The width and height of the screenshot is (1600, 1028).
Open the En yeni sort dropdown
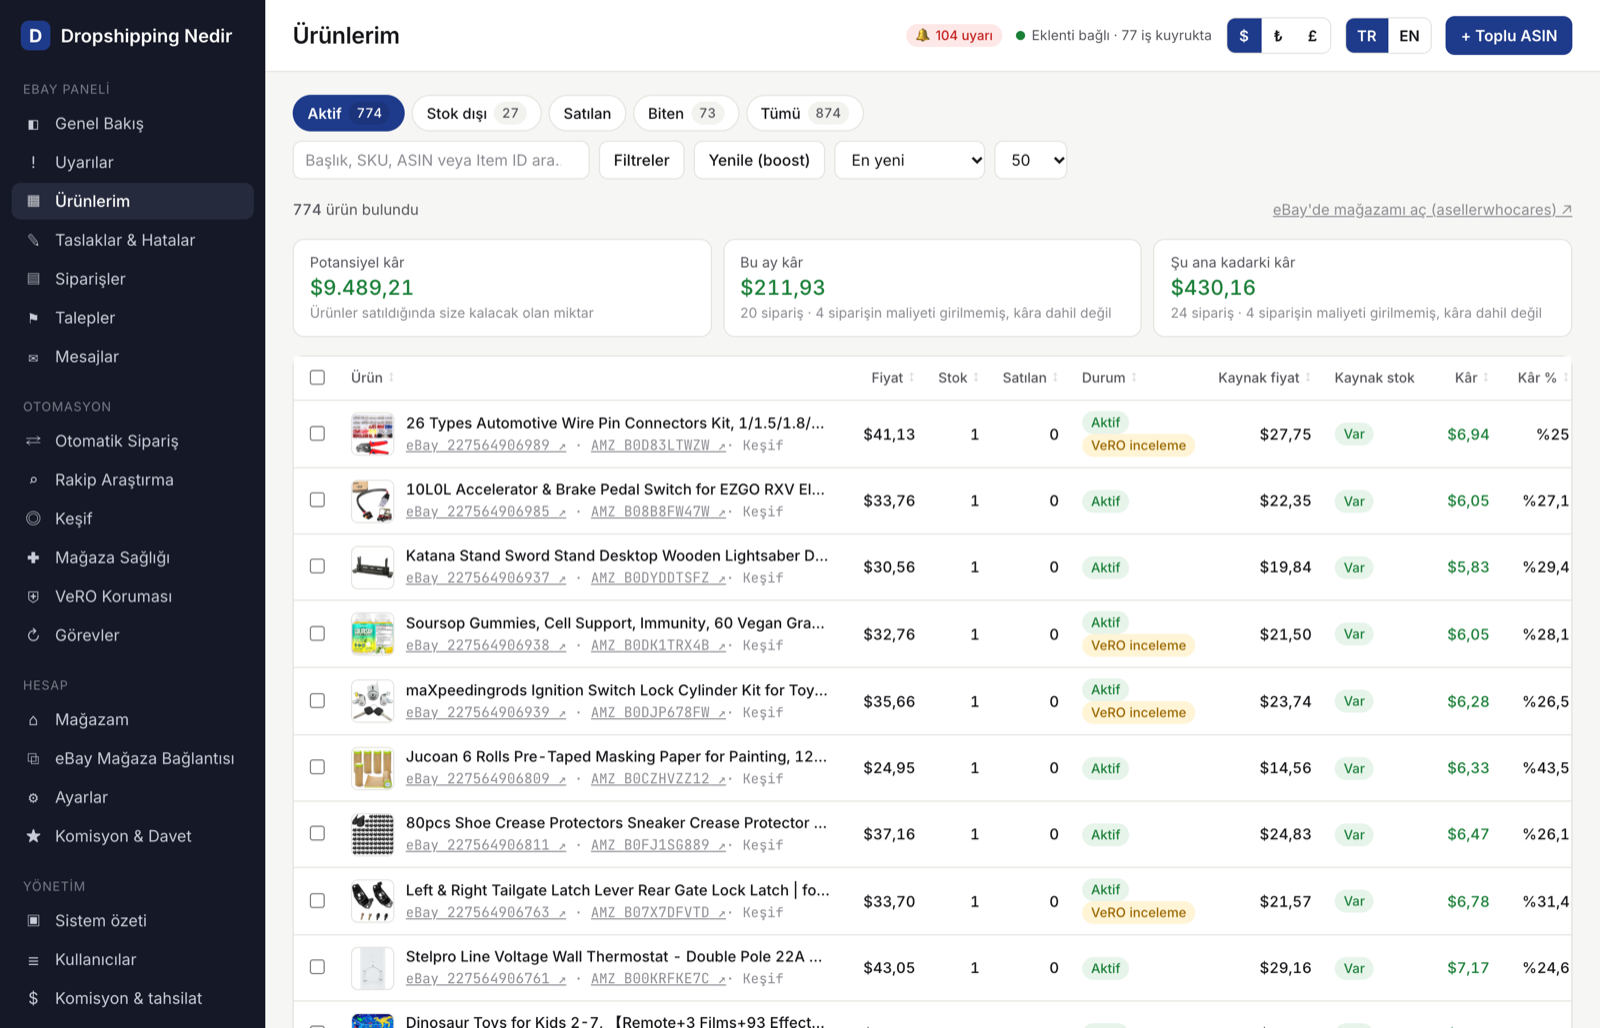click(x=911, y=160)
